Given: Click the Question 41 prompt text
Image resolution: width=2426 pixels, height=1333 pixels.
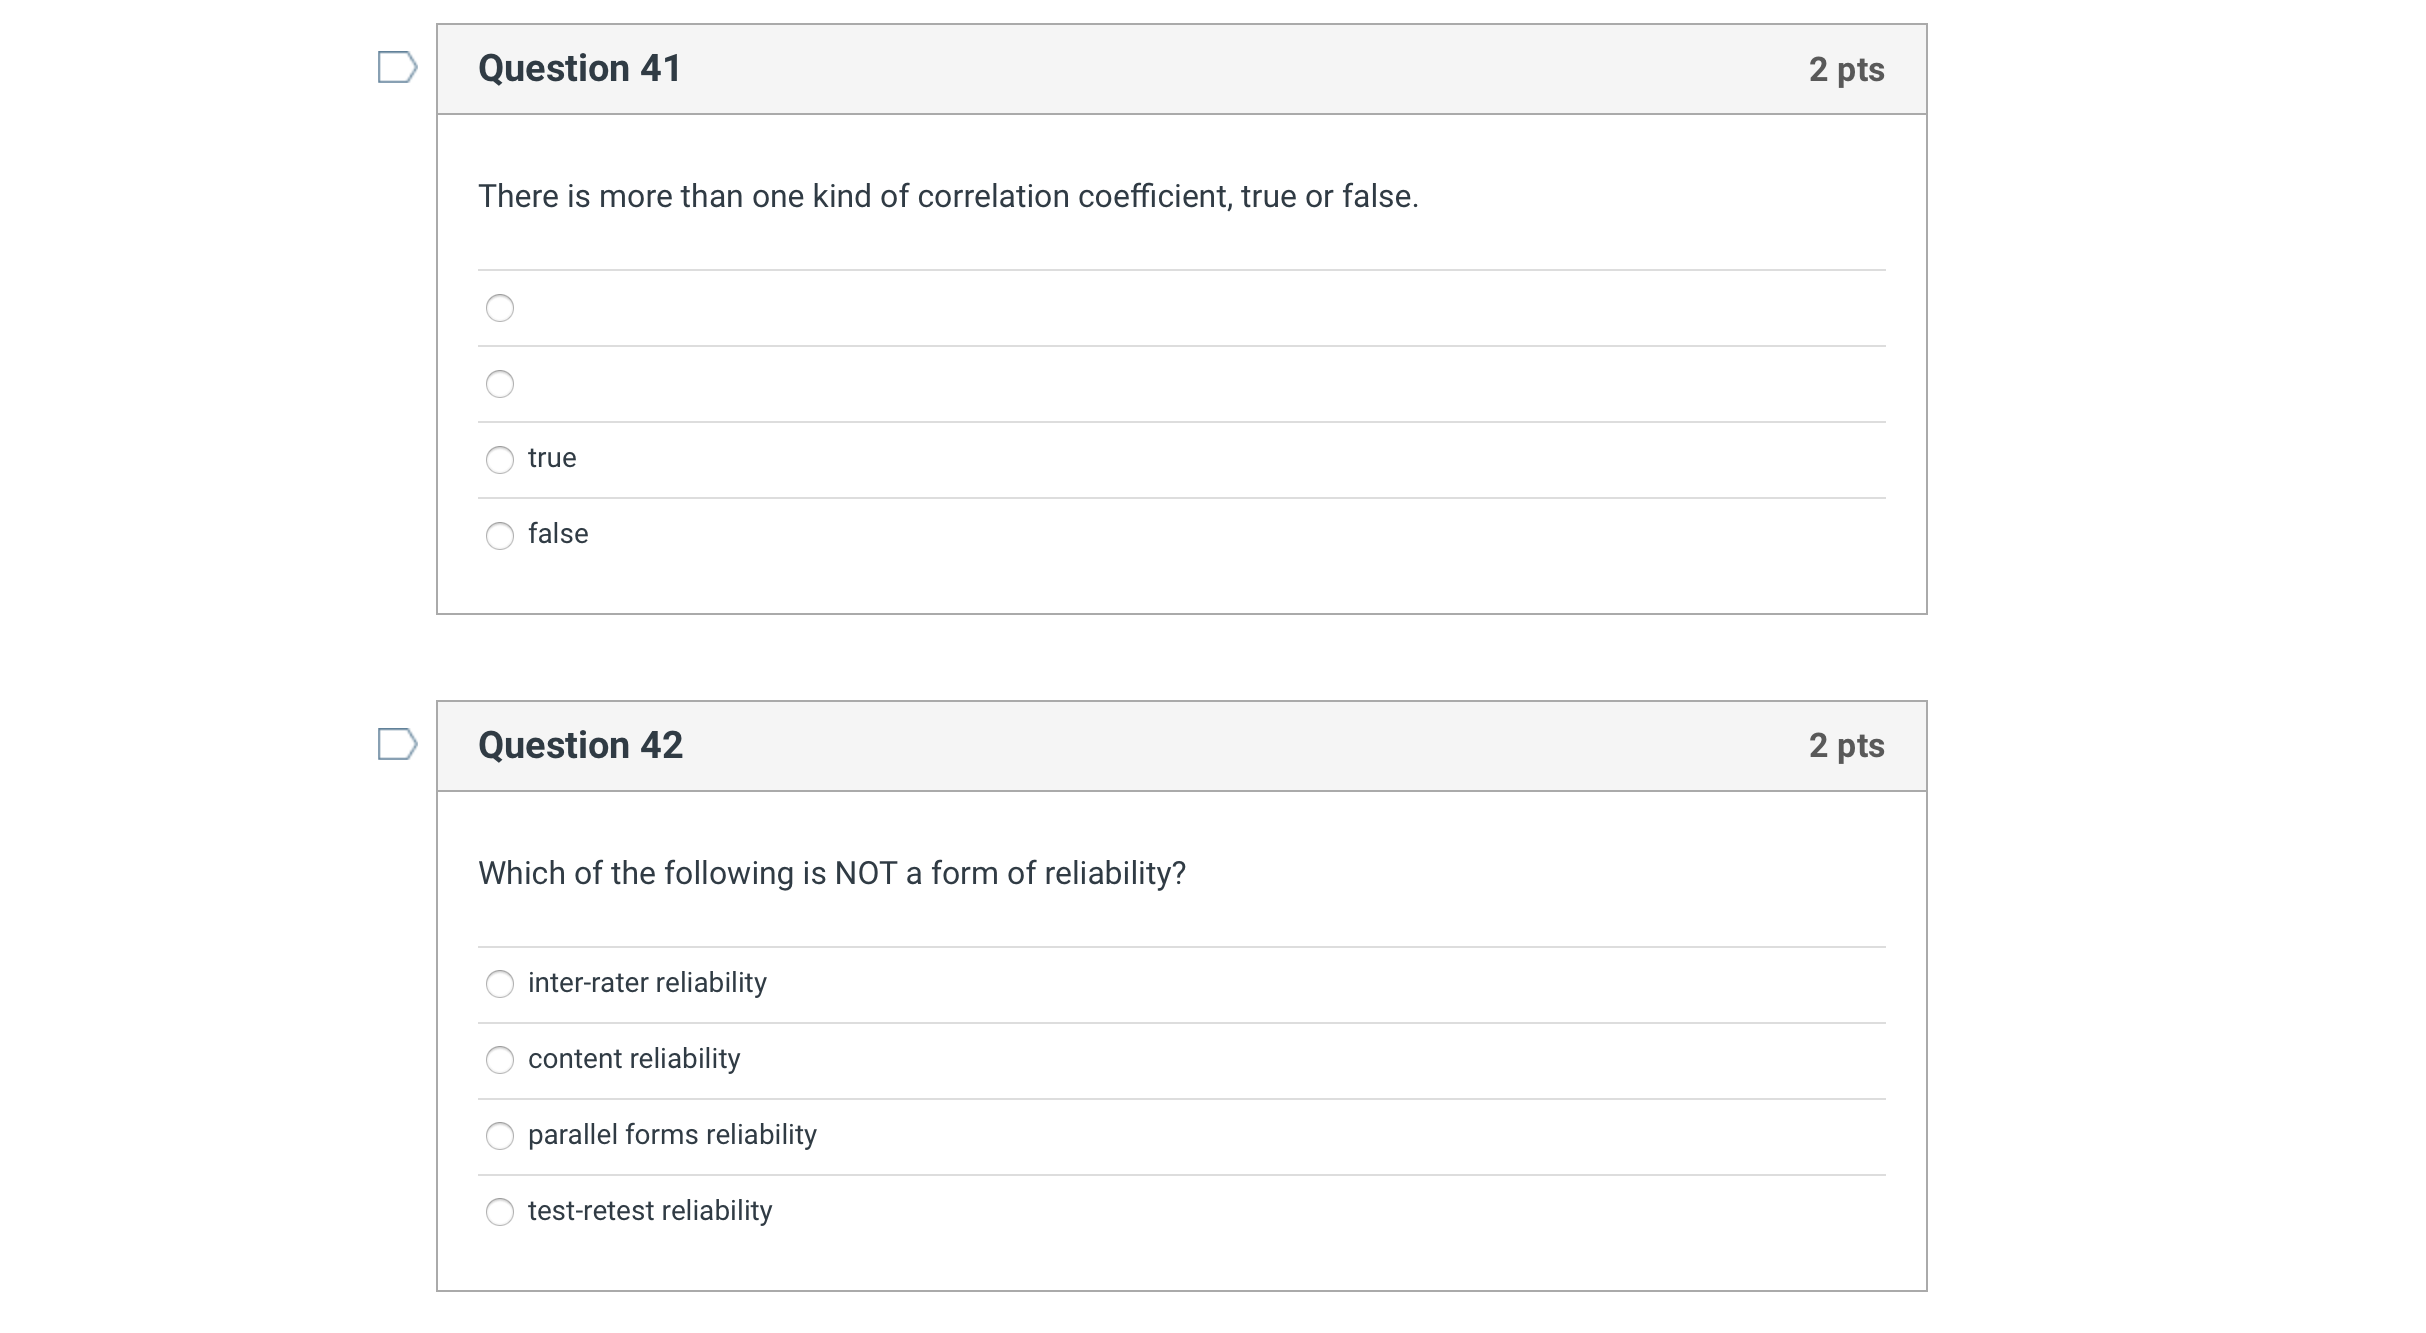Looking at the screenshot, I should click(x=948, y=196).
